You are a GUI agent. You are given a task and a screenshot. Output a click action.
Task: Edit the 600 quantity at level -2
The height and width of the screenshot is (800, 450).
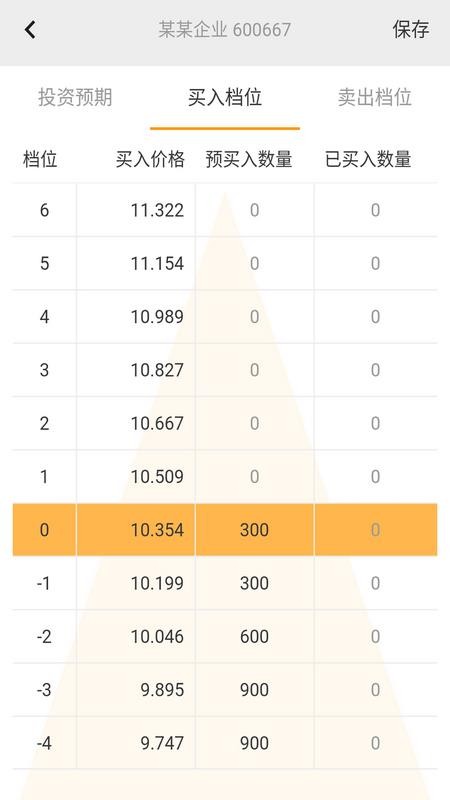255,636
